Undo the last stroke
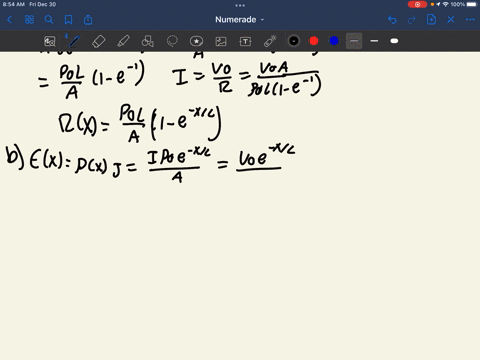 [x=392, y=20]
